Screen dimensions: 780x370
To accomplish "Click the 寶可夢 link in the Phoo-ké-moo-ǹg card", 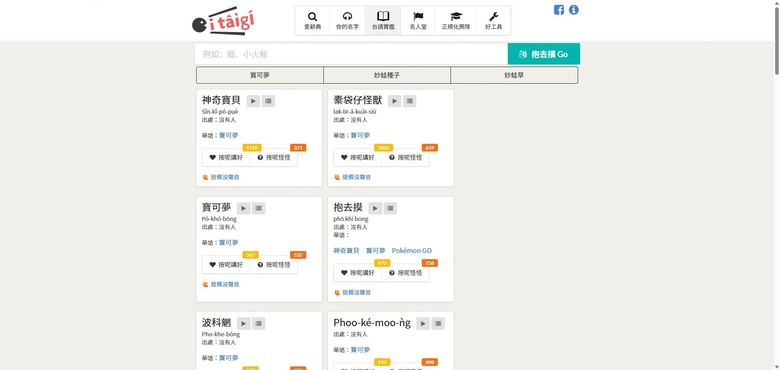I will pyautogui.click(x=360, y=350).
